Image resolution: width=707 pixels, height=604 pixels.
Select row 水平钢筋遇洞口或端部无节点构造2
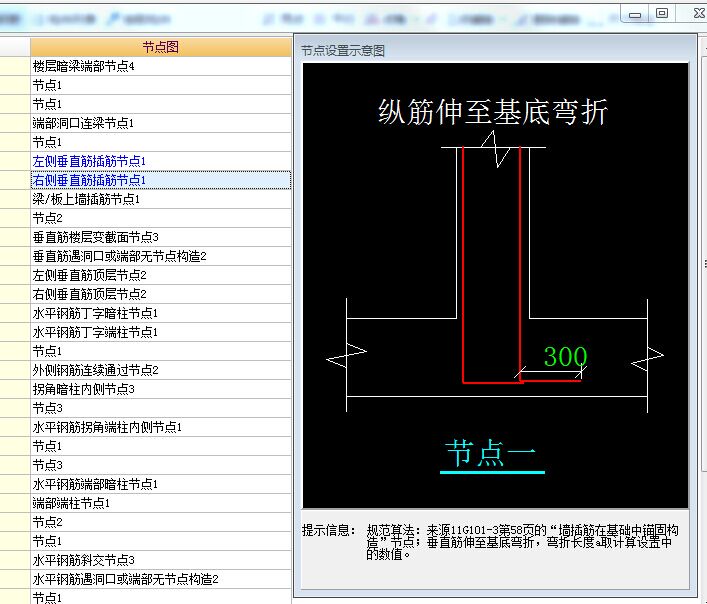(161, 579)
